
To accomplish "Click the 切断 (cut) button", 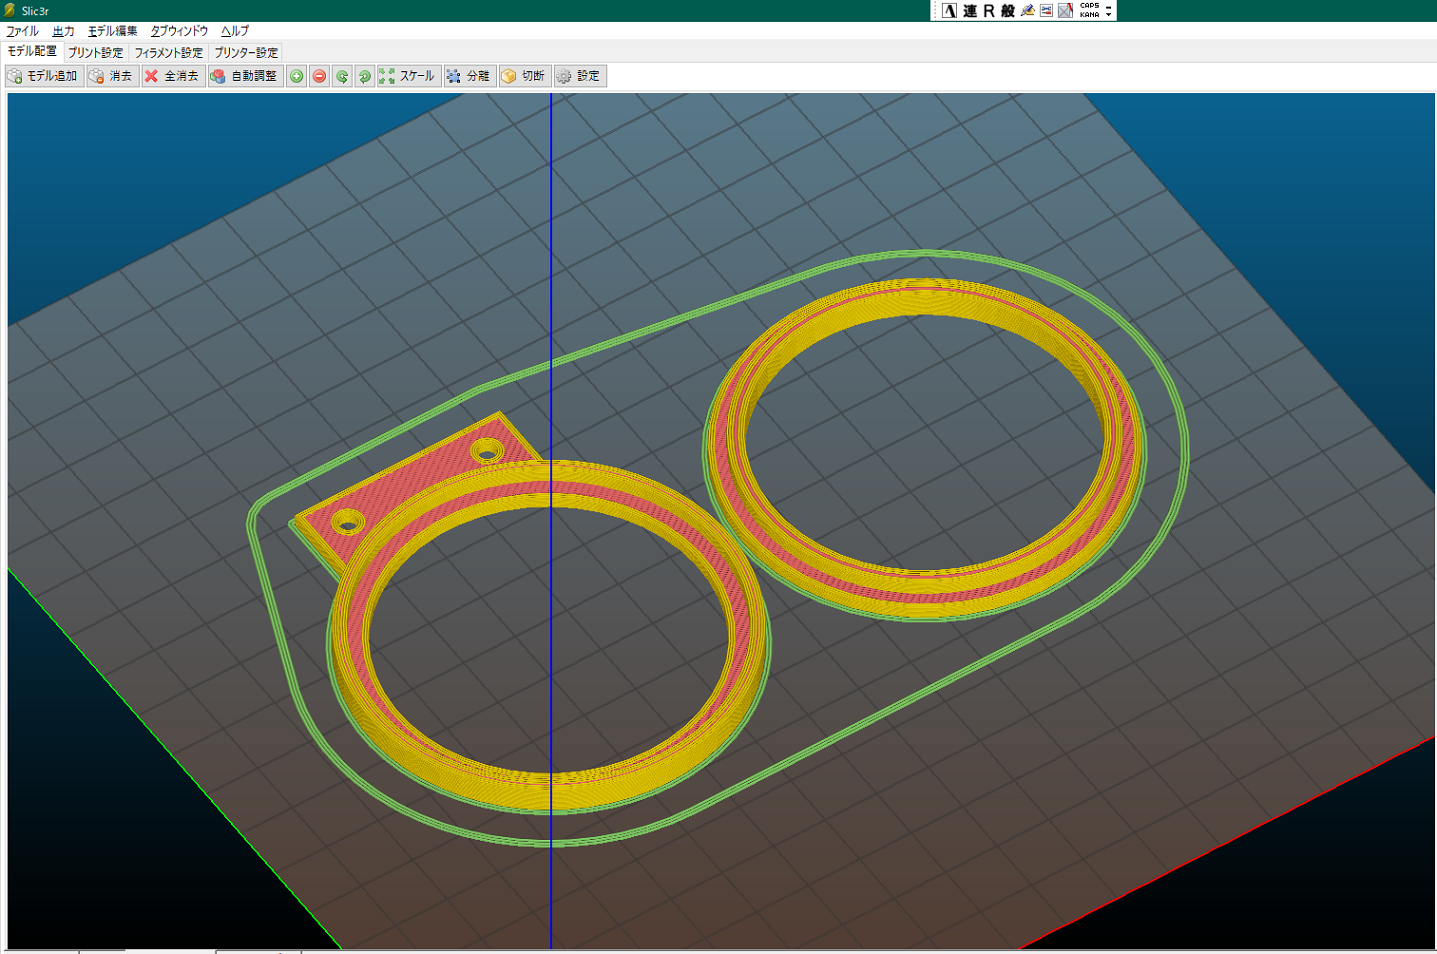I will point(524,76).
